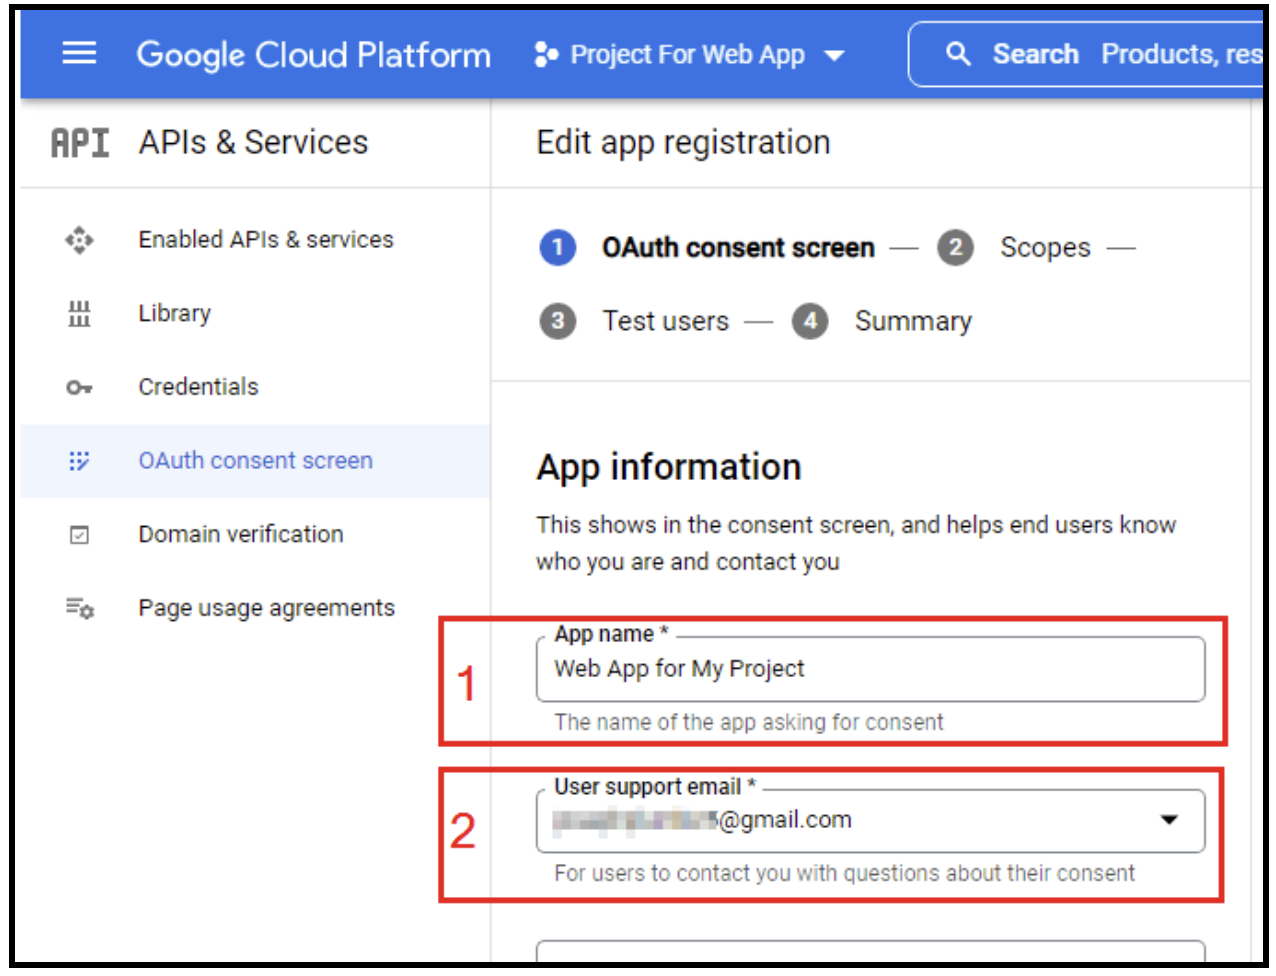Go to step 2 Scopes
The width and height of the screenshot is (1276, 976).
coord(1044,248)
